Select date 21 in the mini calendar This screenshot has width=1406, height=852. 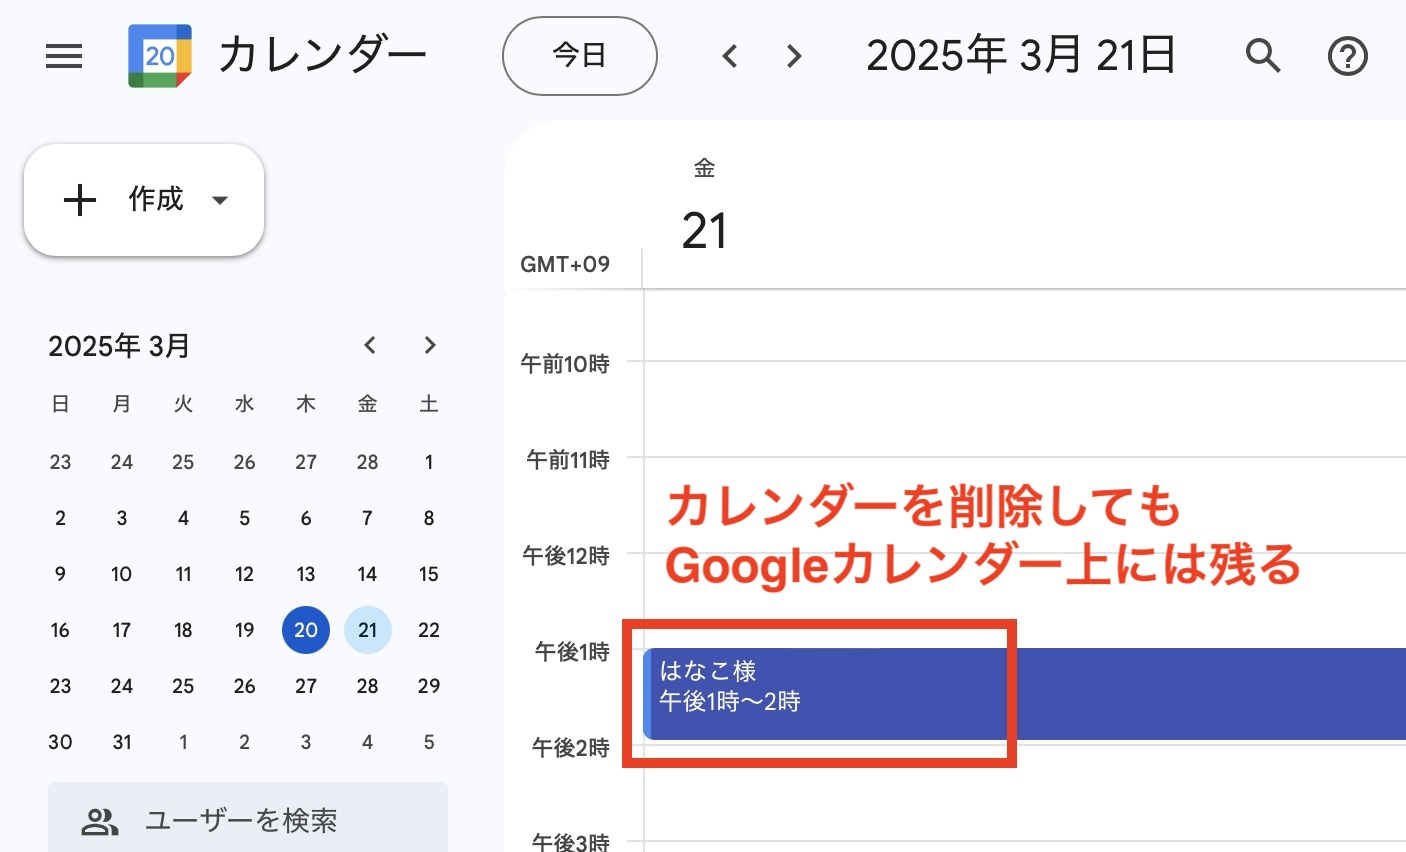pos(367,629)
